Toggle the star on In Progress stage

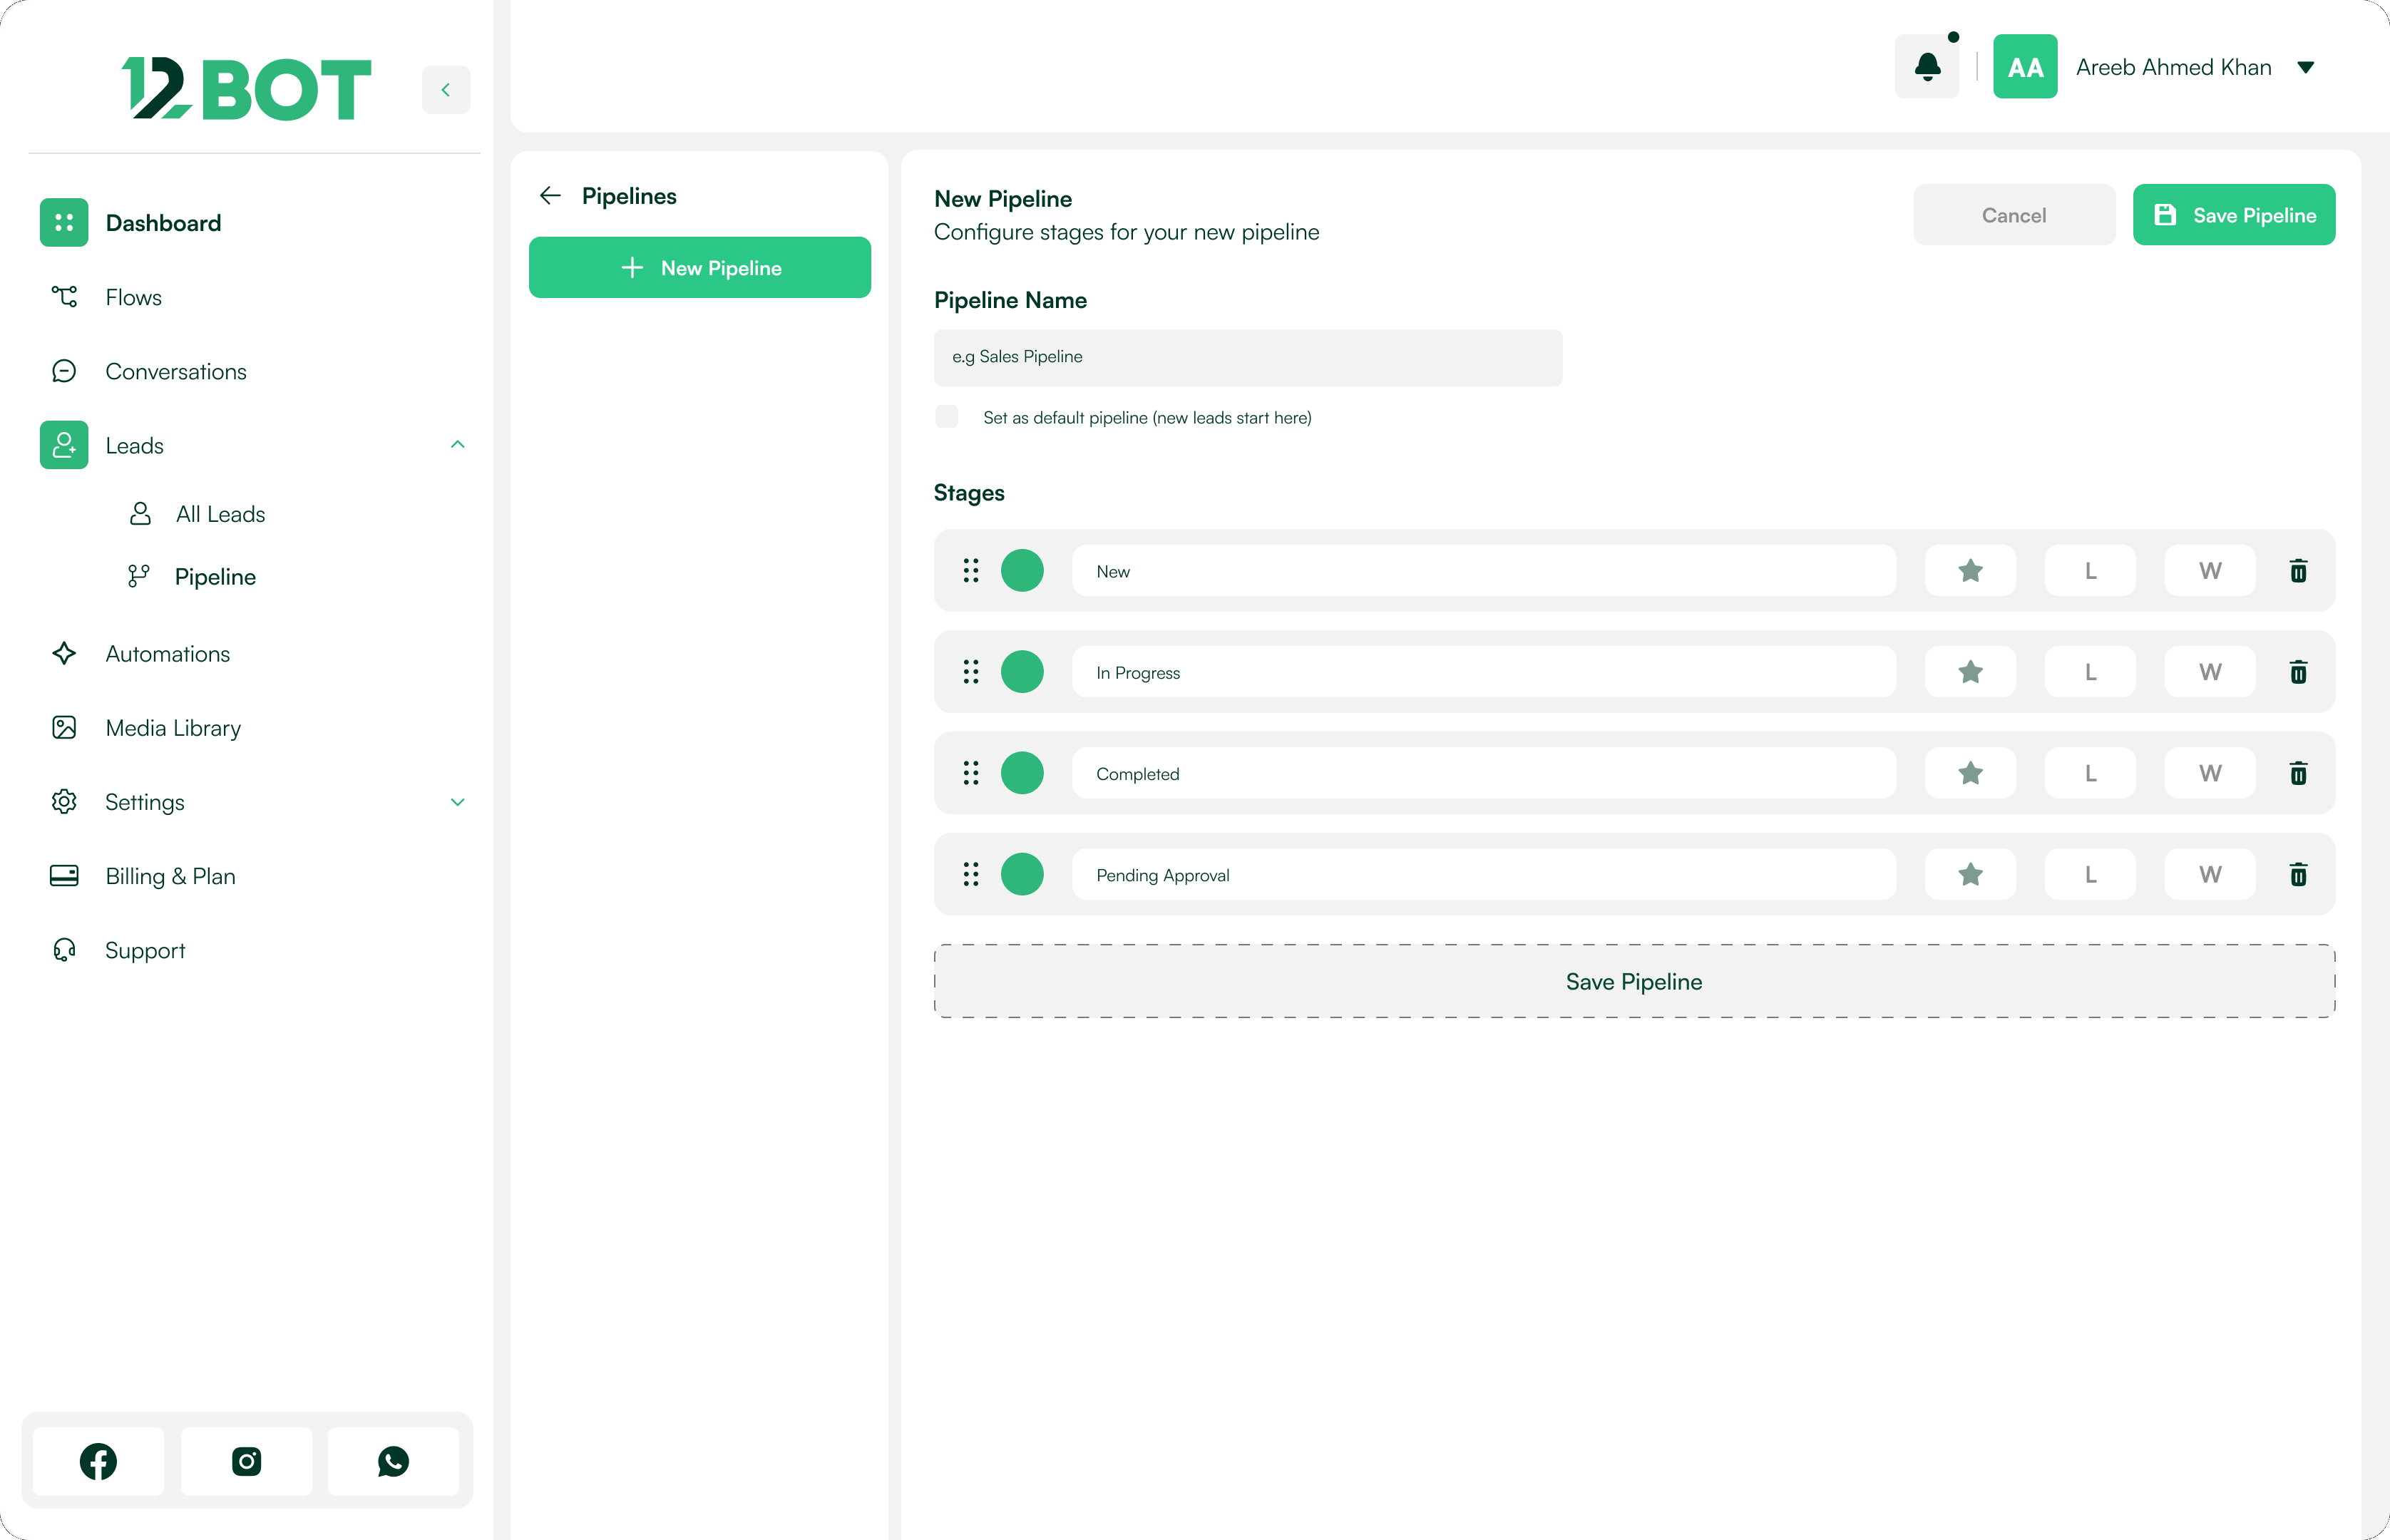pyautogui.click(x=1970, y=672)
